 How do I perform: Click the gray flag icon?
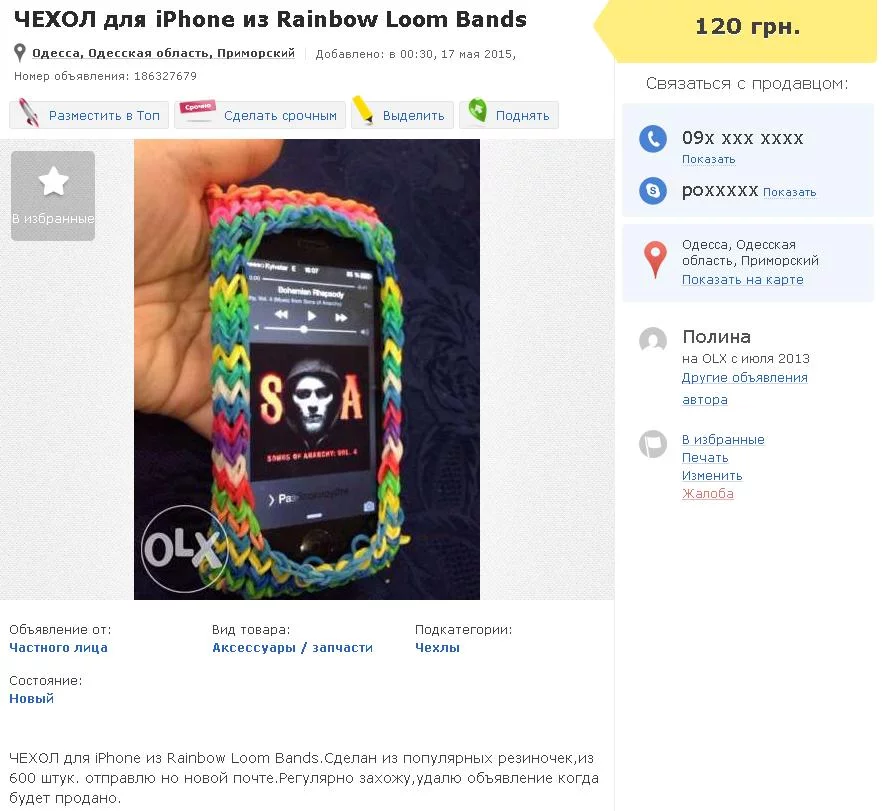coord(653,444)
